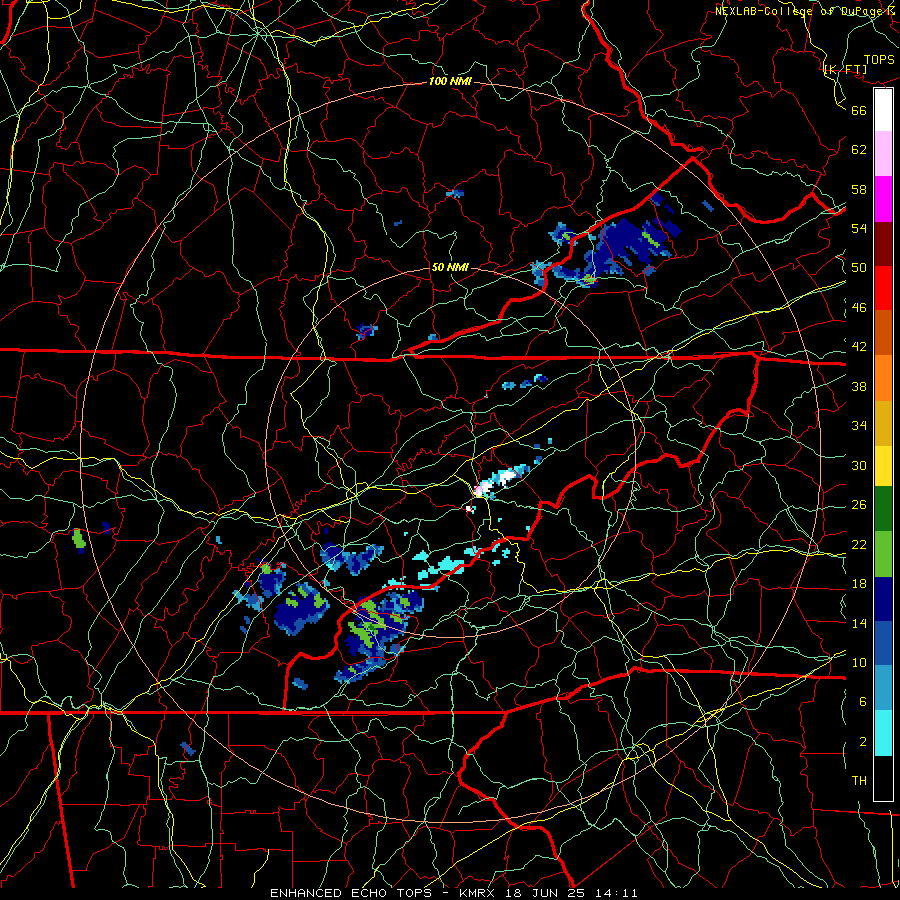Viewport: 900px width, 900px height.
Task: Click the dark red legend swatch
Action: point(883,244)
